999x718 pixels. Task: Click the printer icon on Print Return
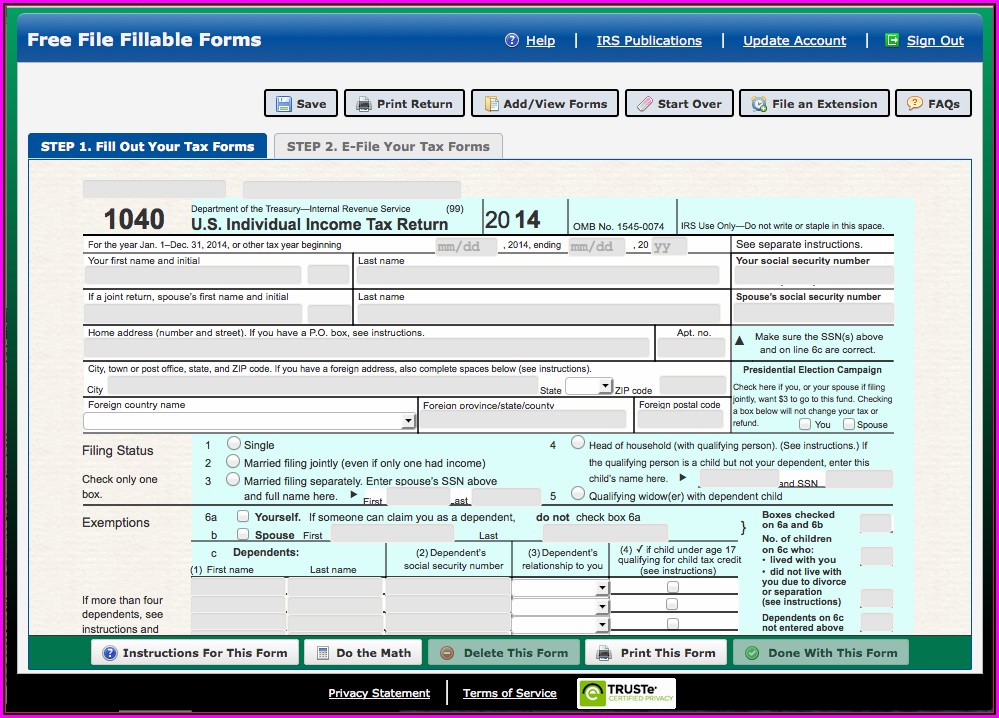[362, 104]
